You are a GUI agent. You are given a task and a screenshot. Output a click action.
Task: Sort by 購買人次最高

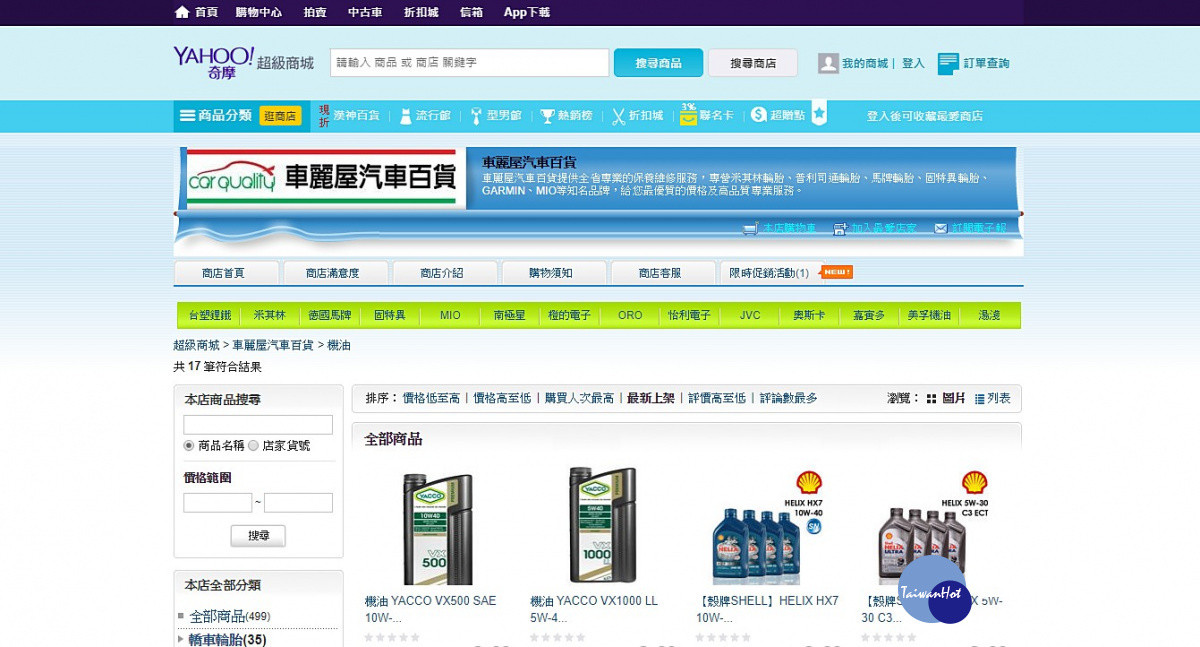pyautogui.click(x=579, y=398)
